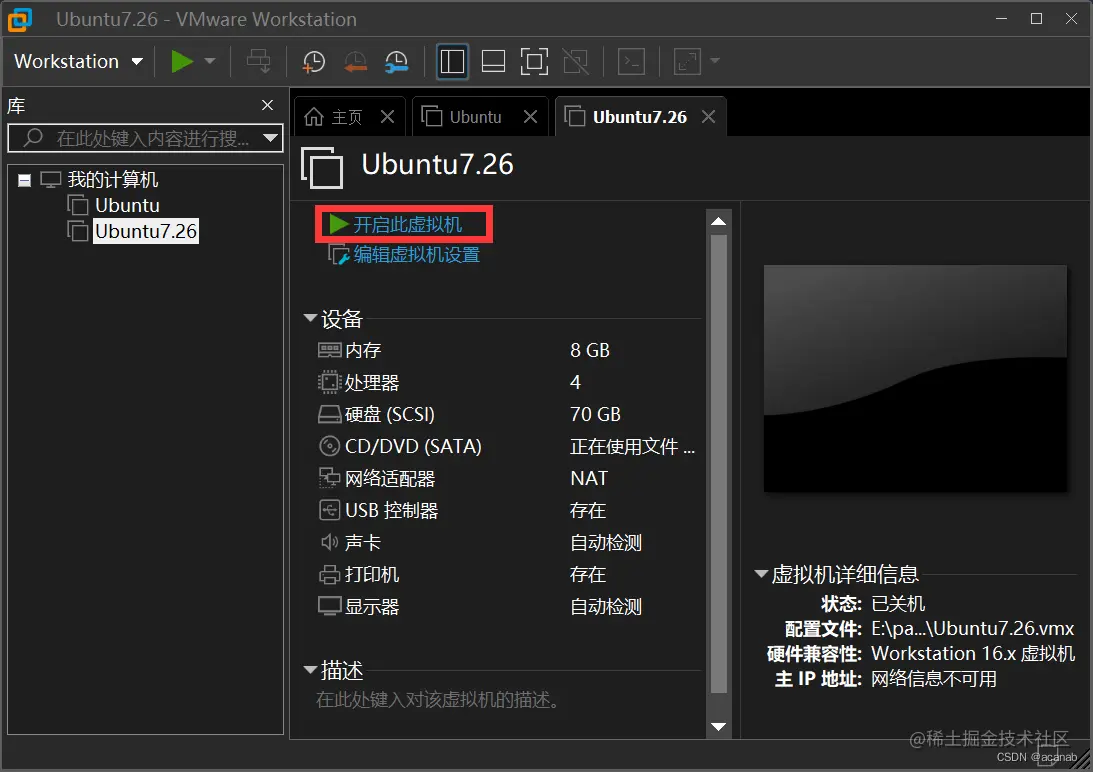Collapse the 设备 section
The image size is (1093, 772).
(310, 318)
